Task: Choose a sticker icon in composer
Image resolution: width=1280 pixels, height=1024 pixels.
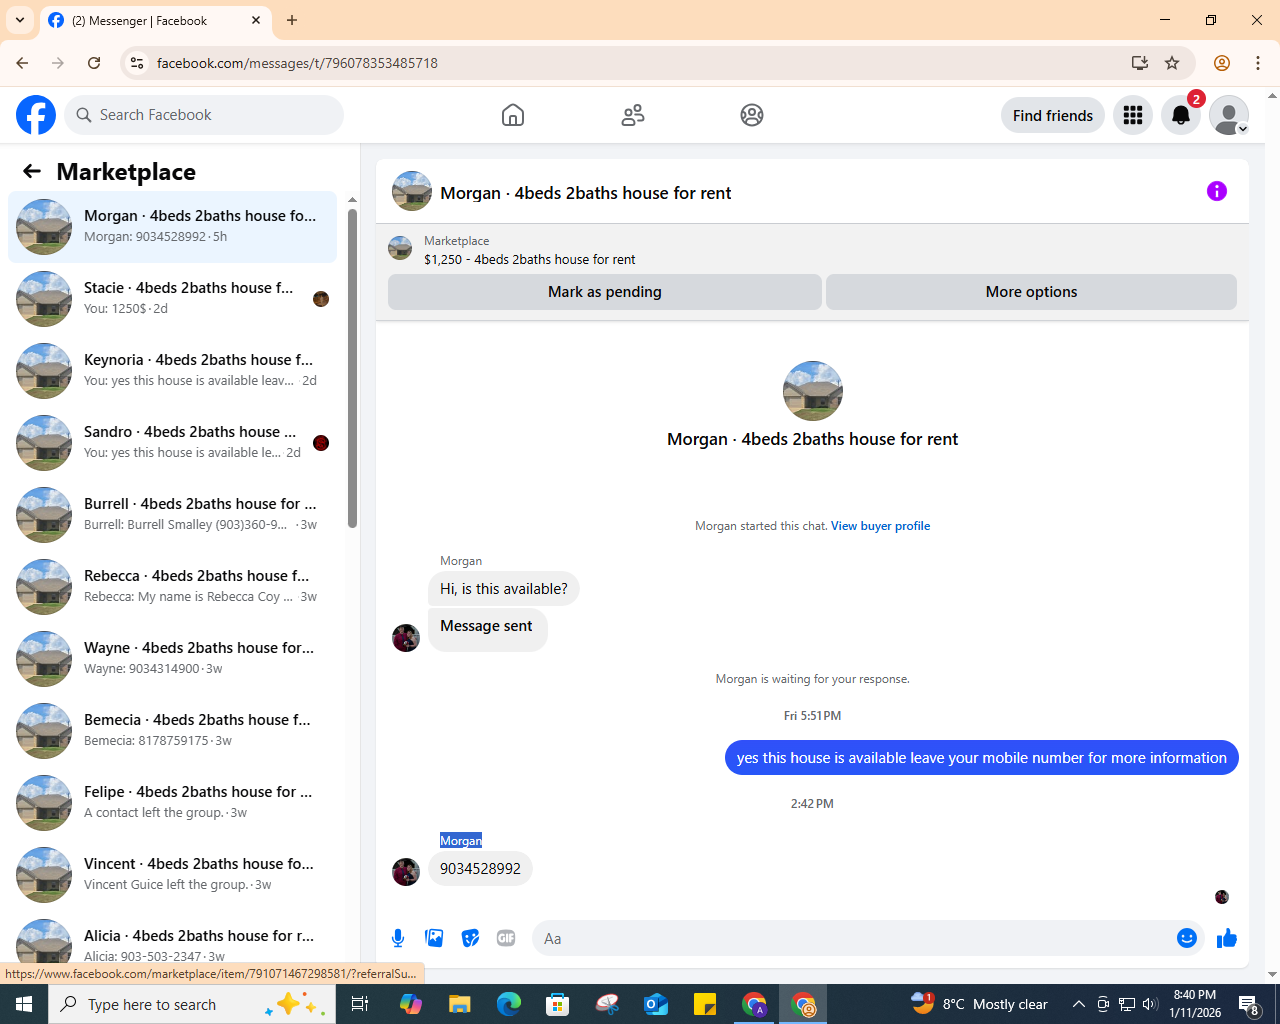Action: tap(470, 938)
